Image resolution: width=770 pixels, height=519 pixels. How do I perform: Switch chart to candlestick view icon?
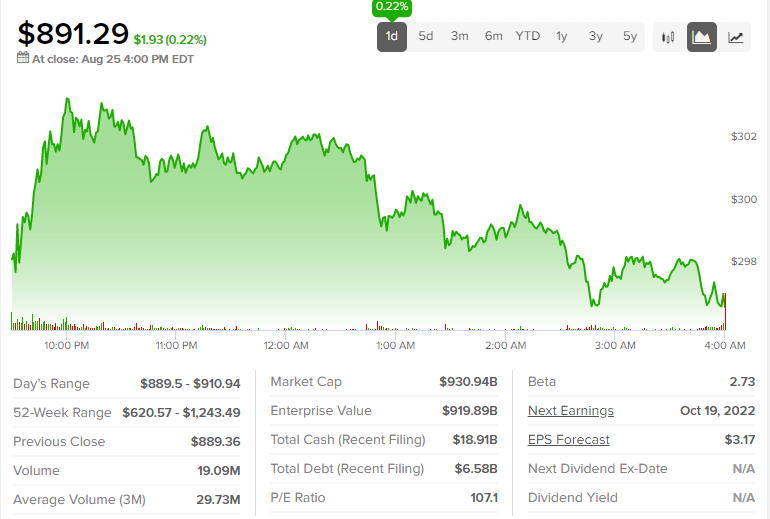pyautogui.click(x=668, y=37)
